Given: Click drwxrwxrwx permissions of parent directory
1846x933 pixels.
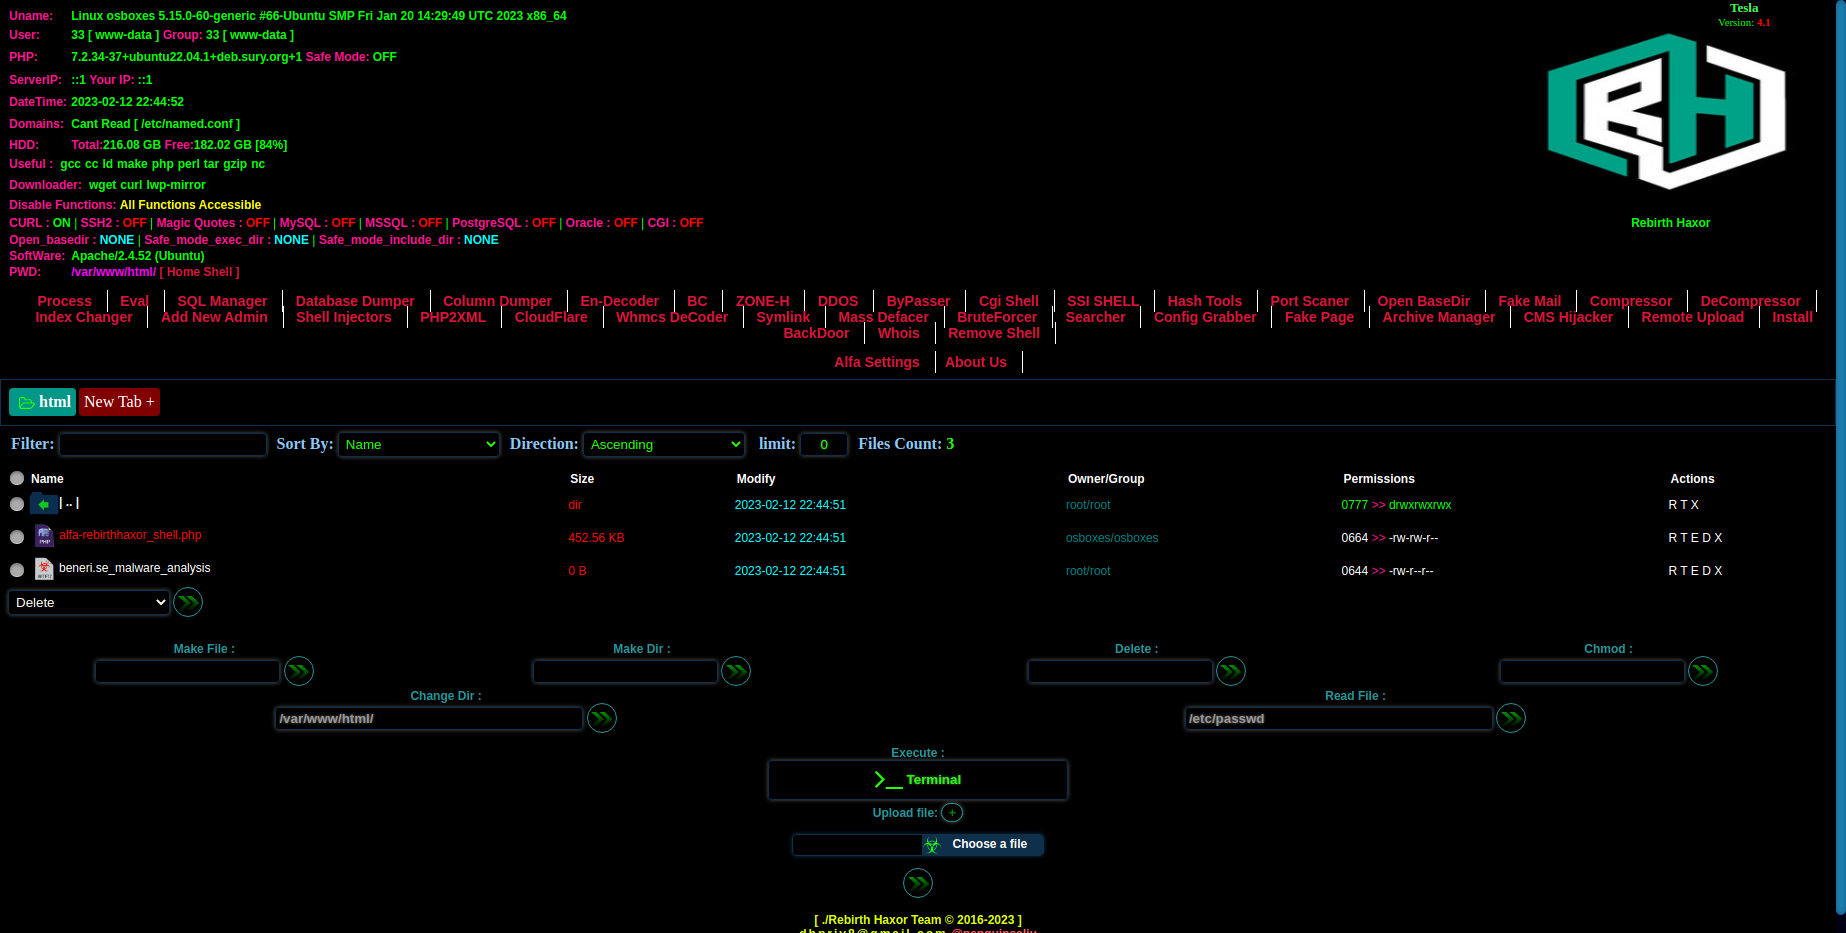Looking at the screenshot, I should pyautogui.click(x=1420, y=505).
